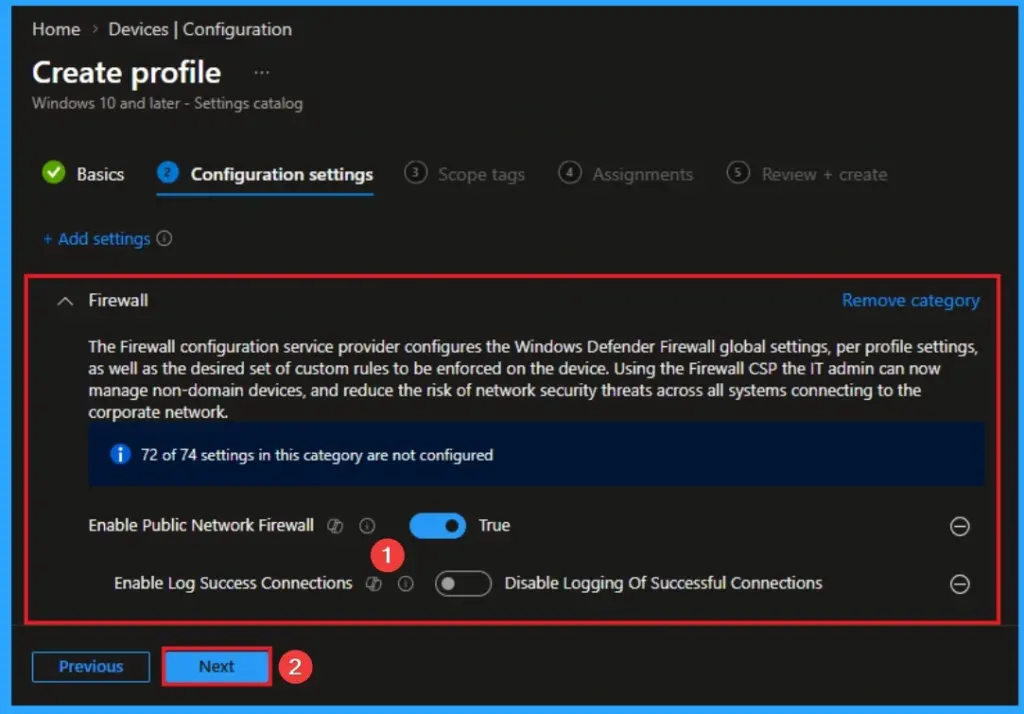Image resolution: width=1024 pixels, height=714 pixels.
Task: Click the half-circle icon next to Enable Public Network Firewall
Action: (336, 525)
